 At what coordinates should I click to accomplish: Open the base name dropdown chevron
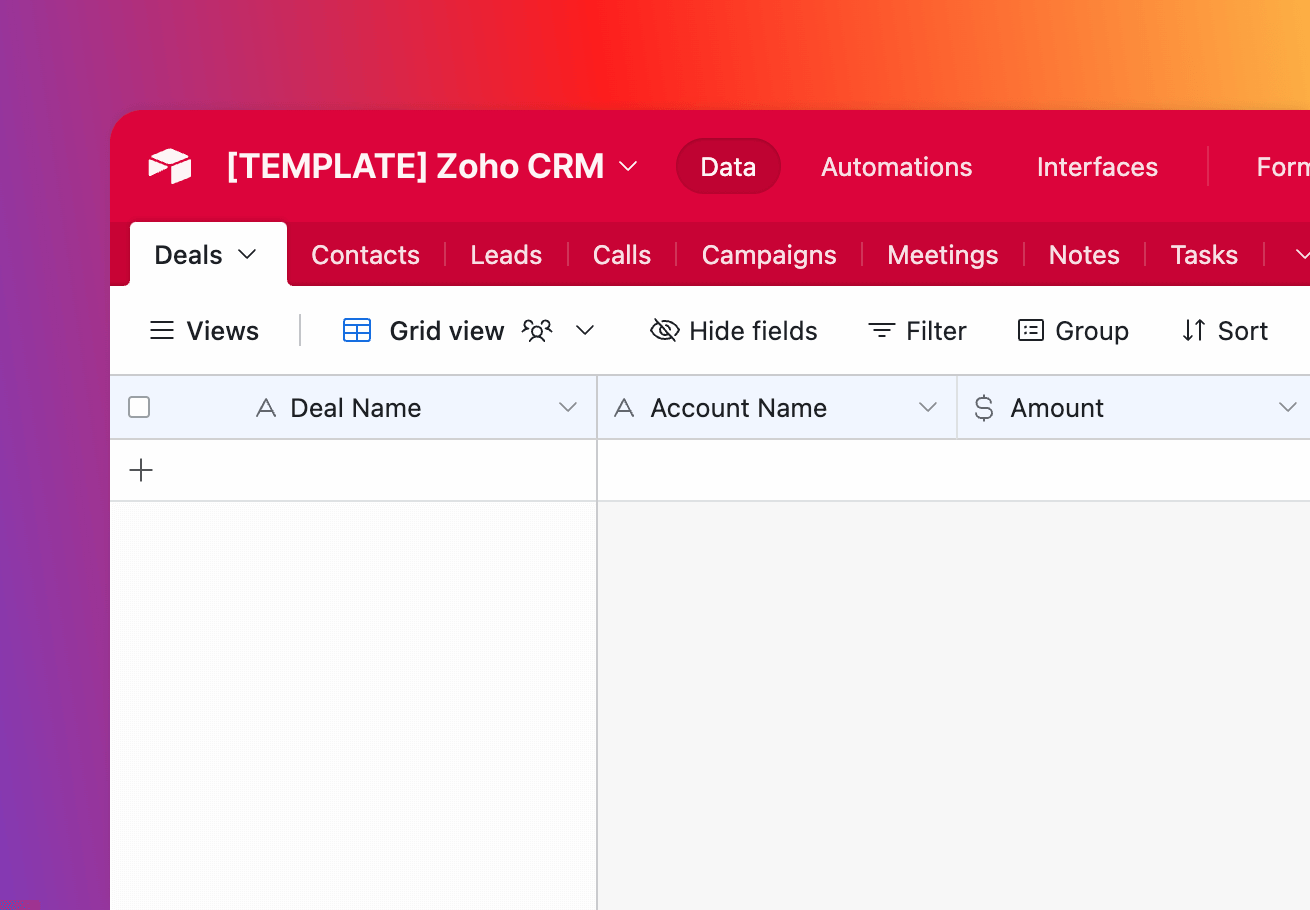pos(628,166)
